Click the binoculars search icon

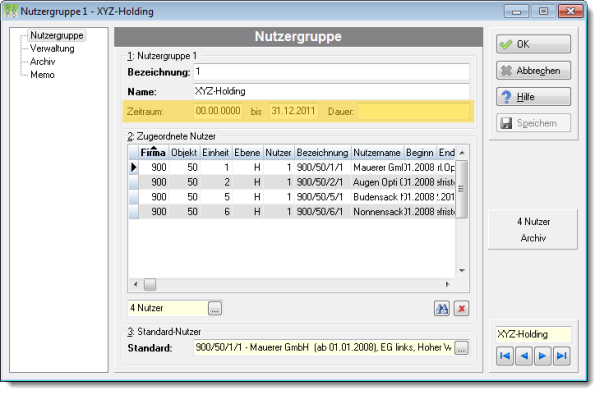[442, 308]
